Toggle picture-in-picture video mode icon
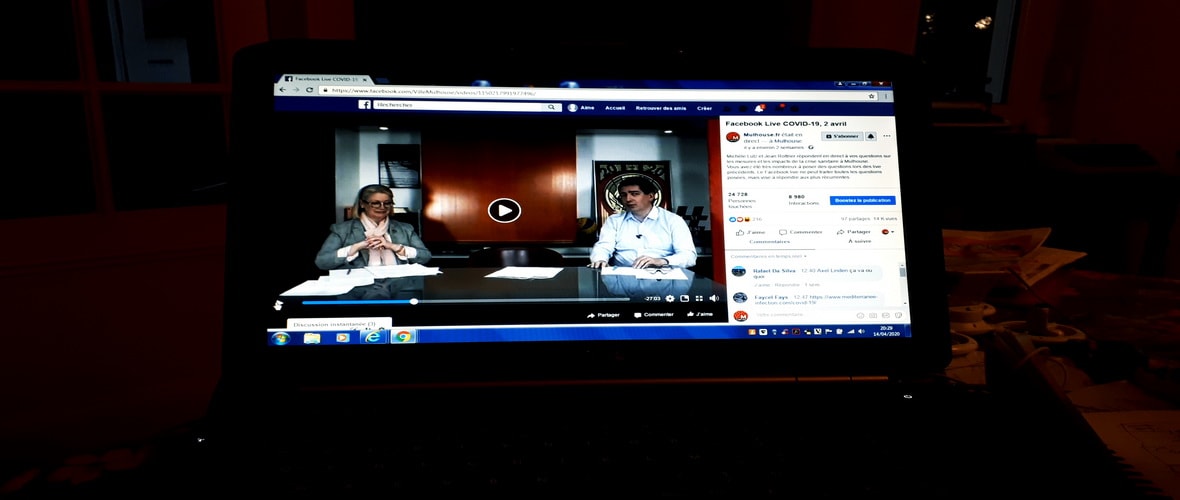 pyautogui.click(x=685, y=298)
